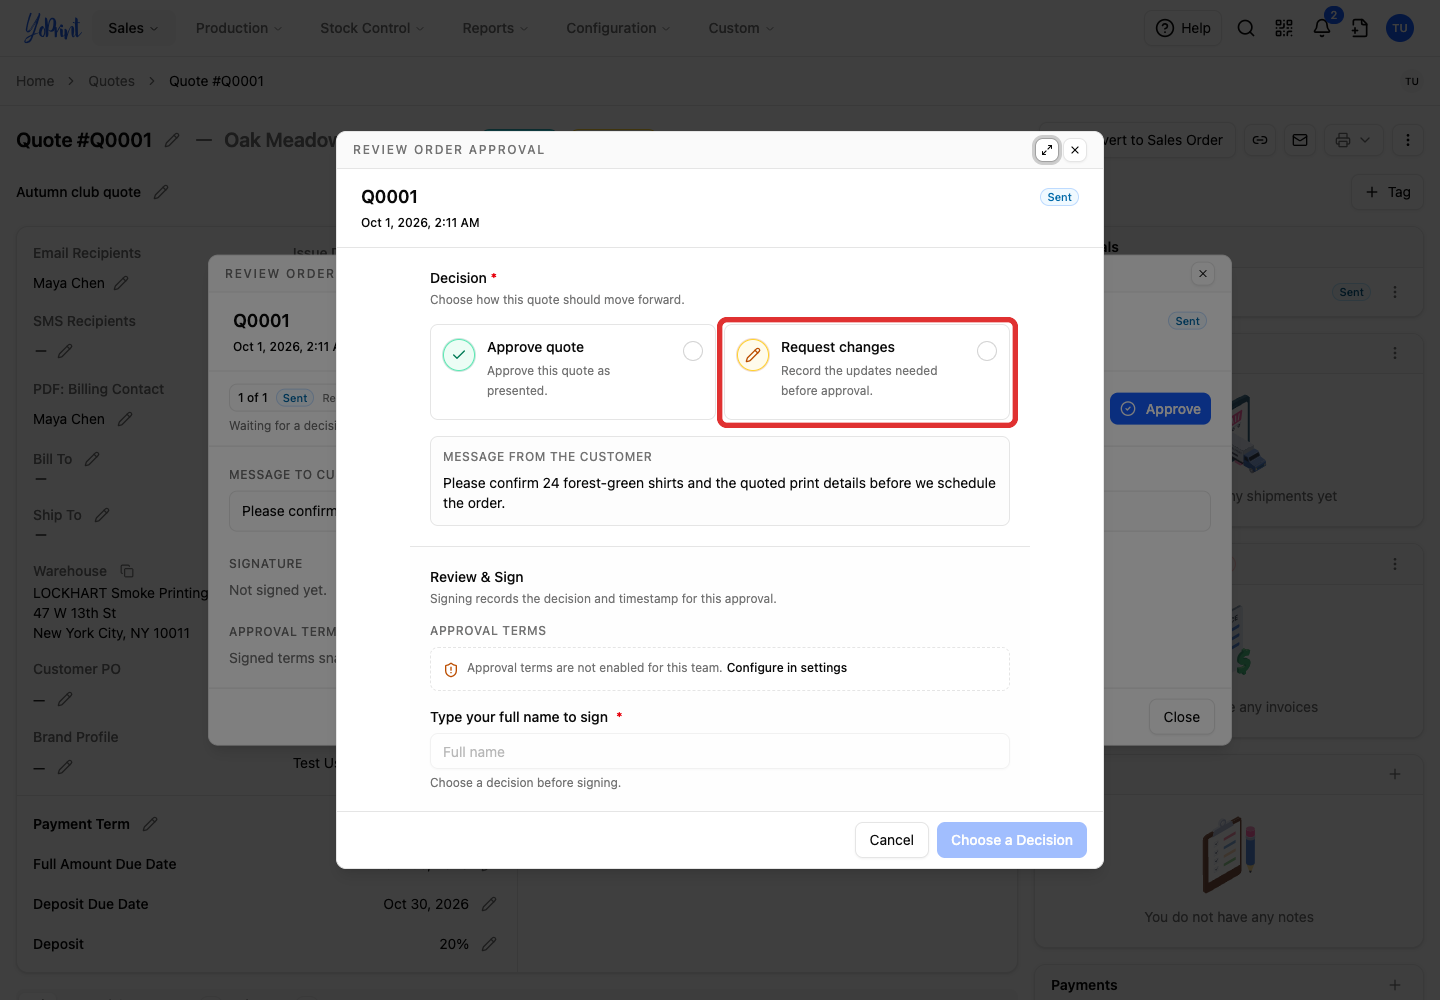This screenshot has width=1440, height=1000.
Task: Open the Production menu
Action: click(x=239, y=28)
